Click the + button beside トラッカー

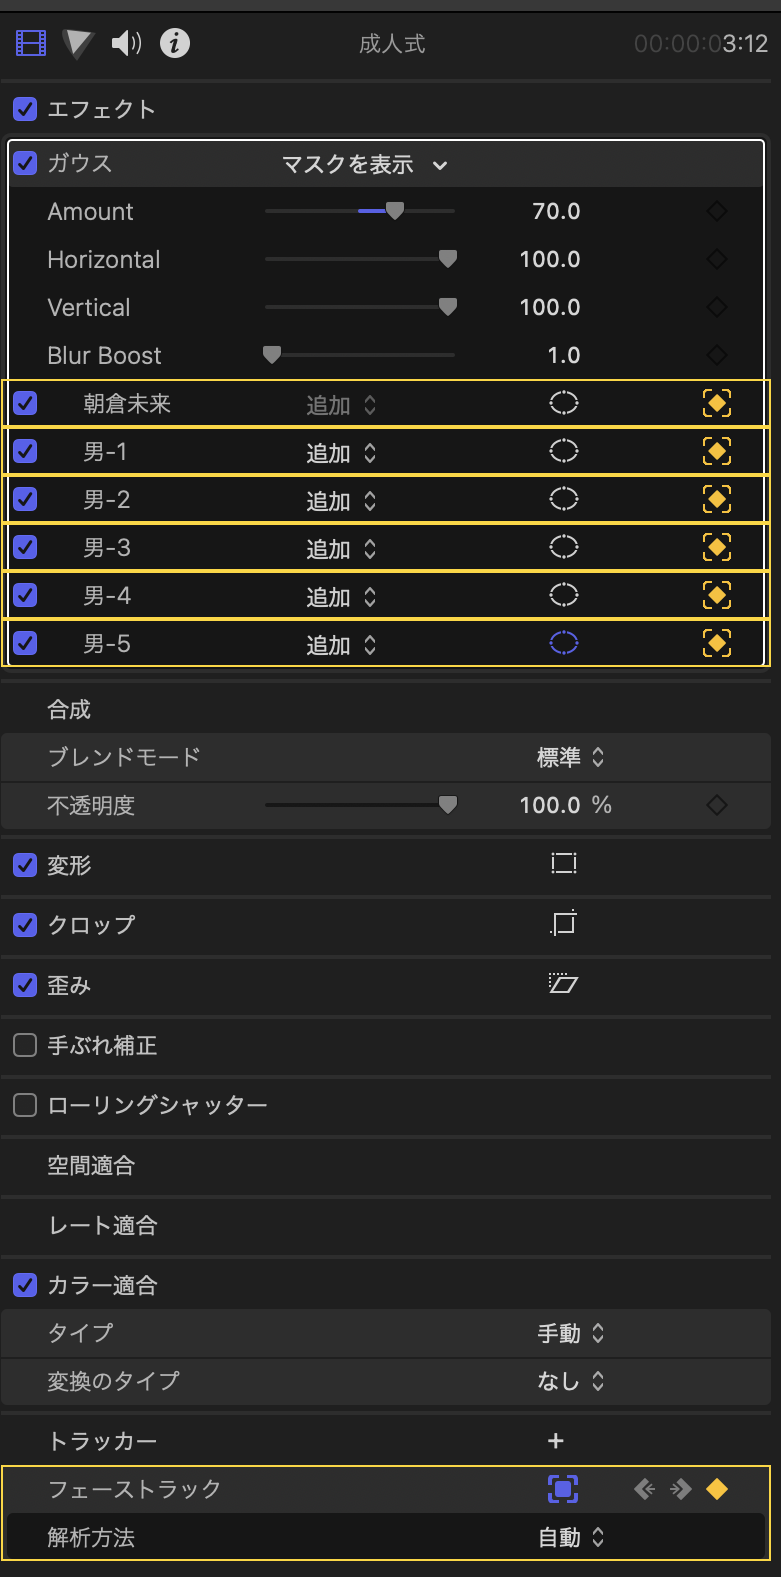click(555, 1440)
